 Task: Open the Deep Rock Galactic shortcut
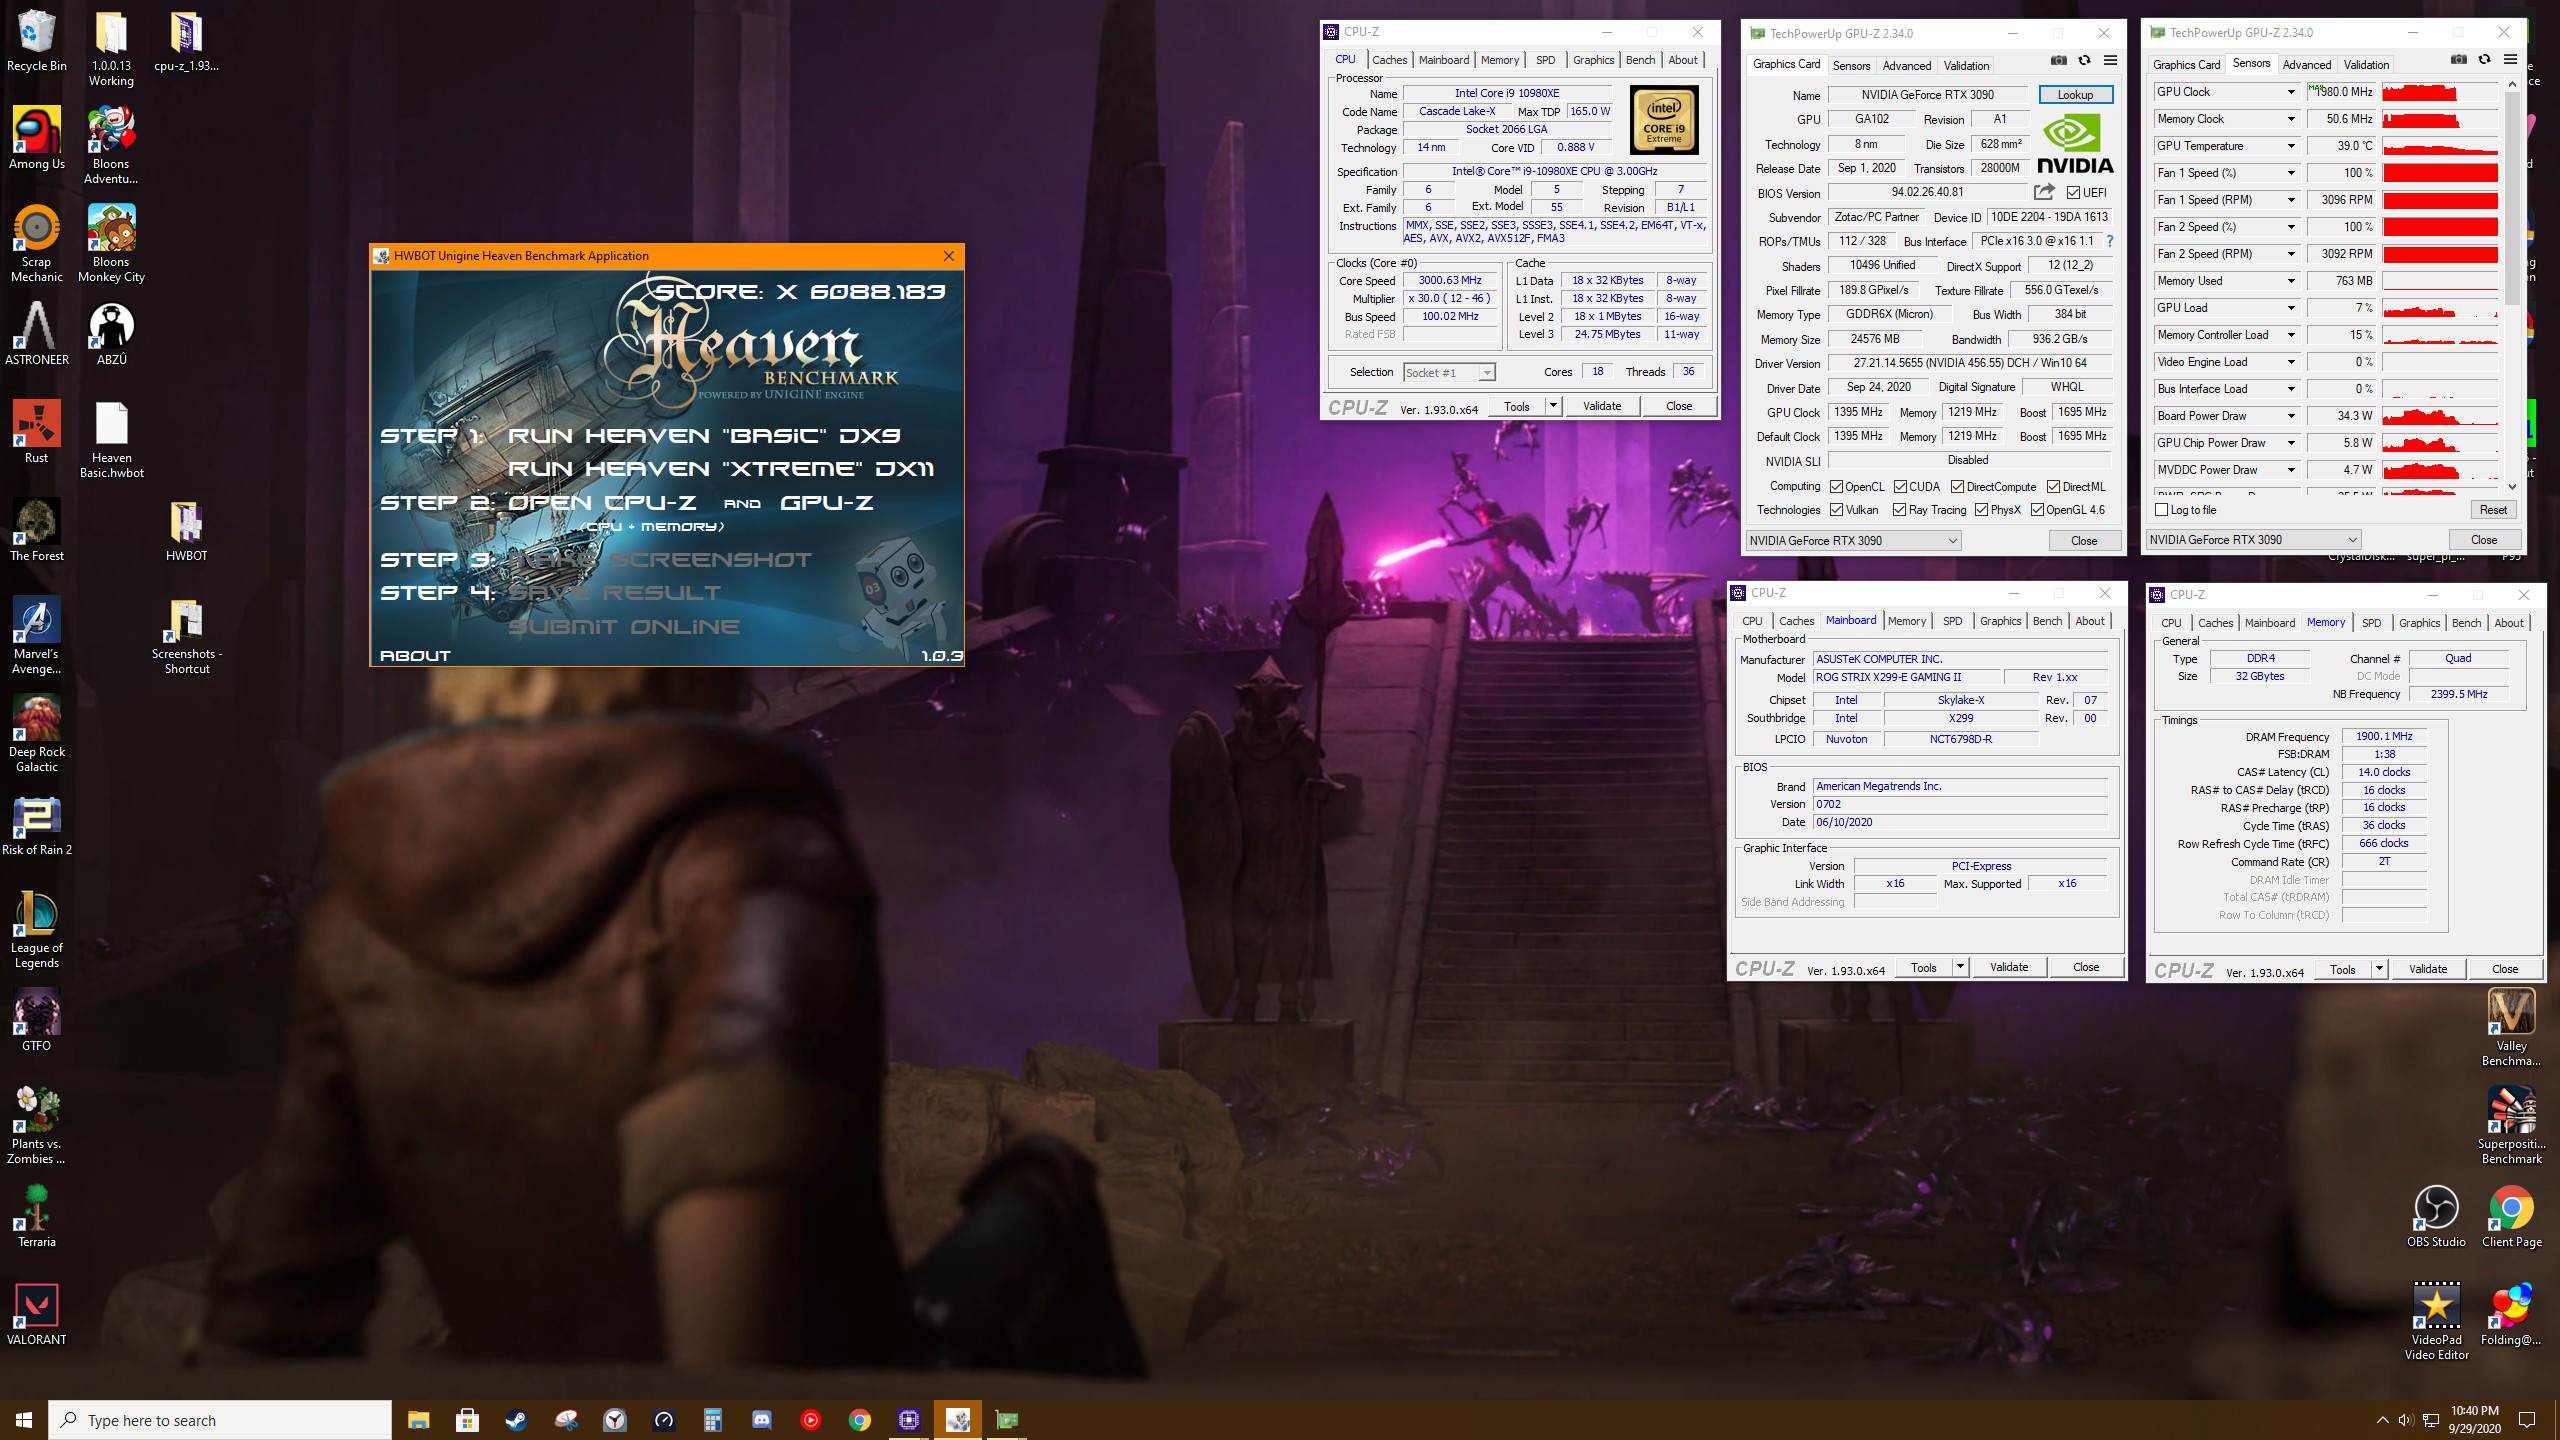click(37, 735)
